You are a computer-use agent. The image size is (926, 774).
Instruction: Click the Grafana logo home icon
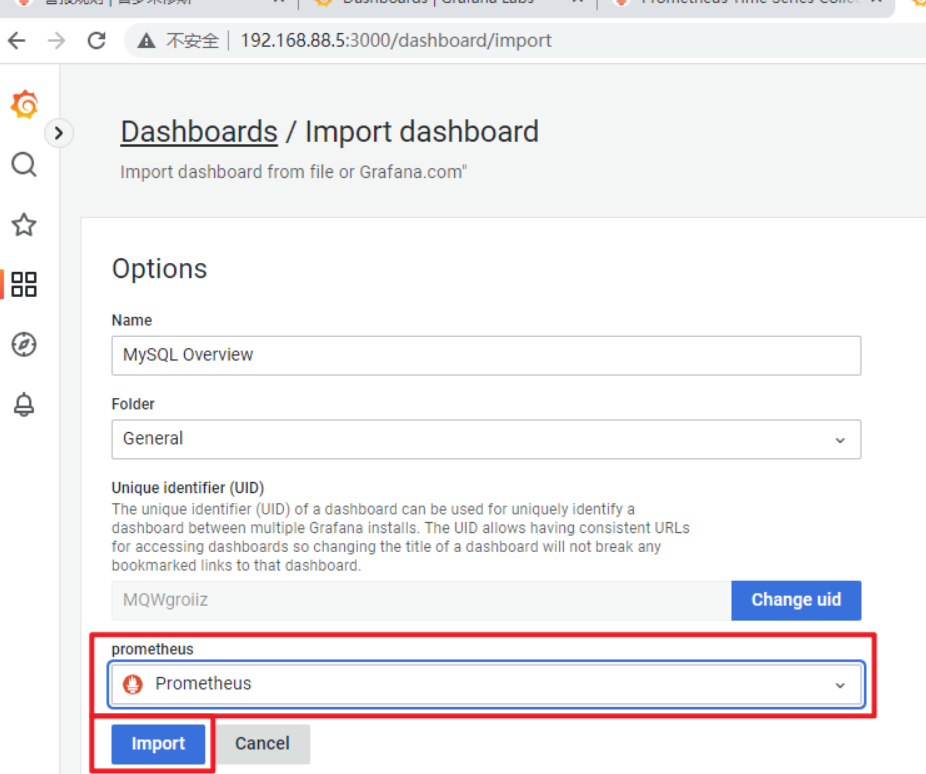pyautogui.click(x=24, y=104)
